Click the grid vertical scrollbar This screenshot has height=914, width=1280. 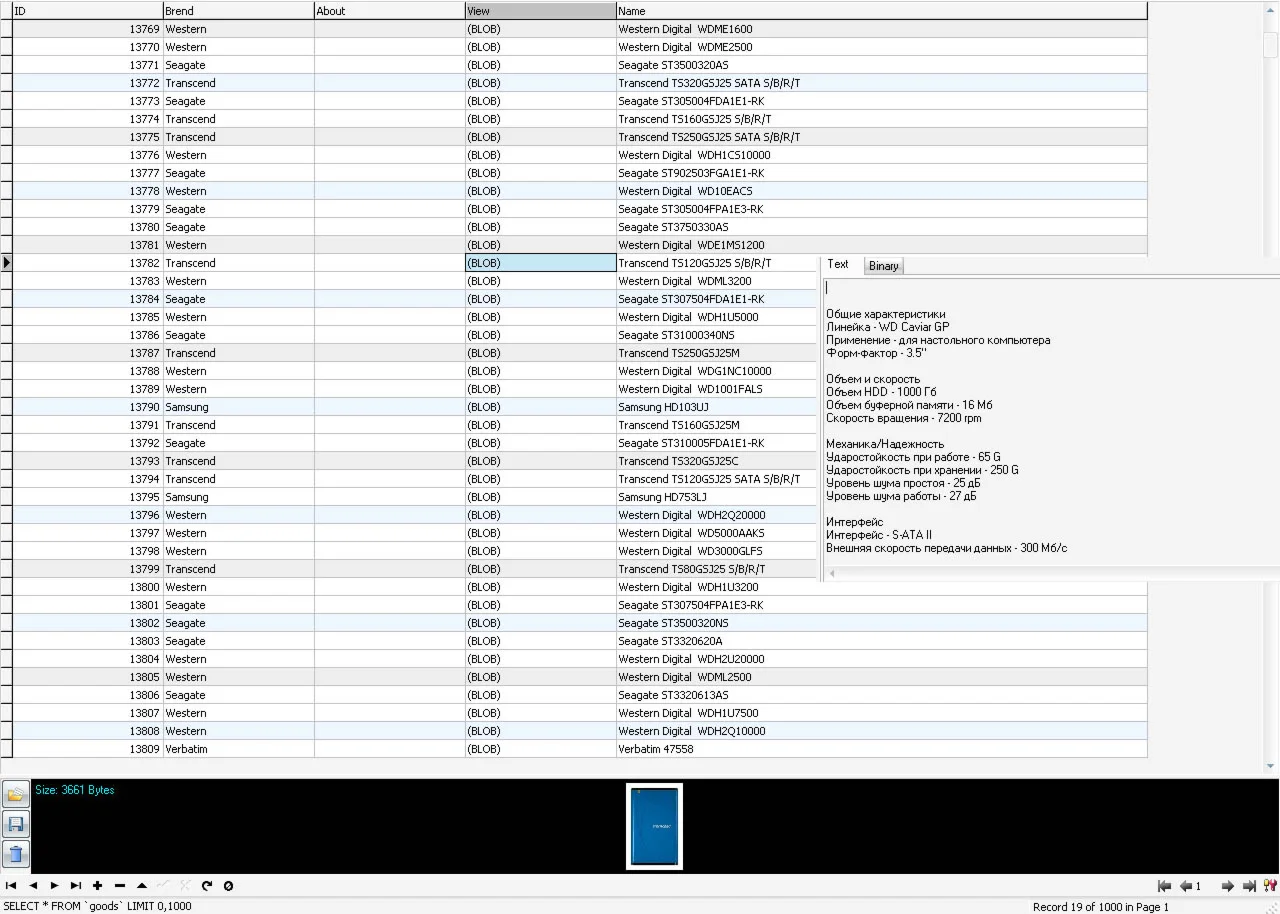(1270, 388)
